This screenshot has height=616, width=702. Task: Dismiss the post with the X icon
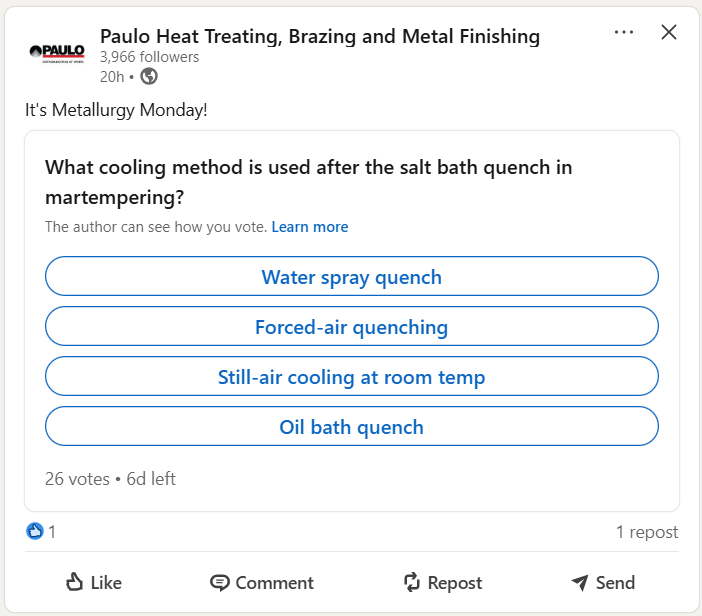(670, 33)
